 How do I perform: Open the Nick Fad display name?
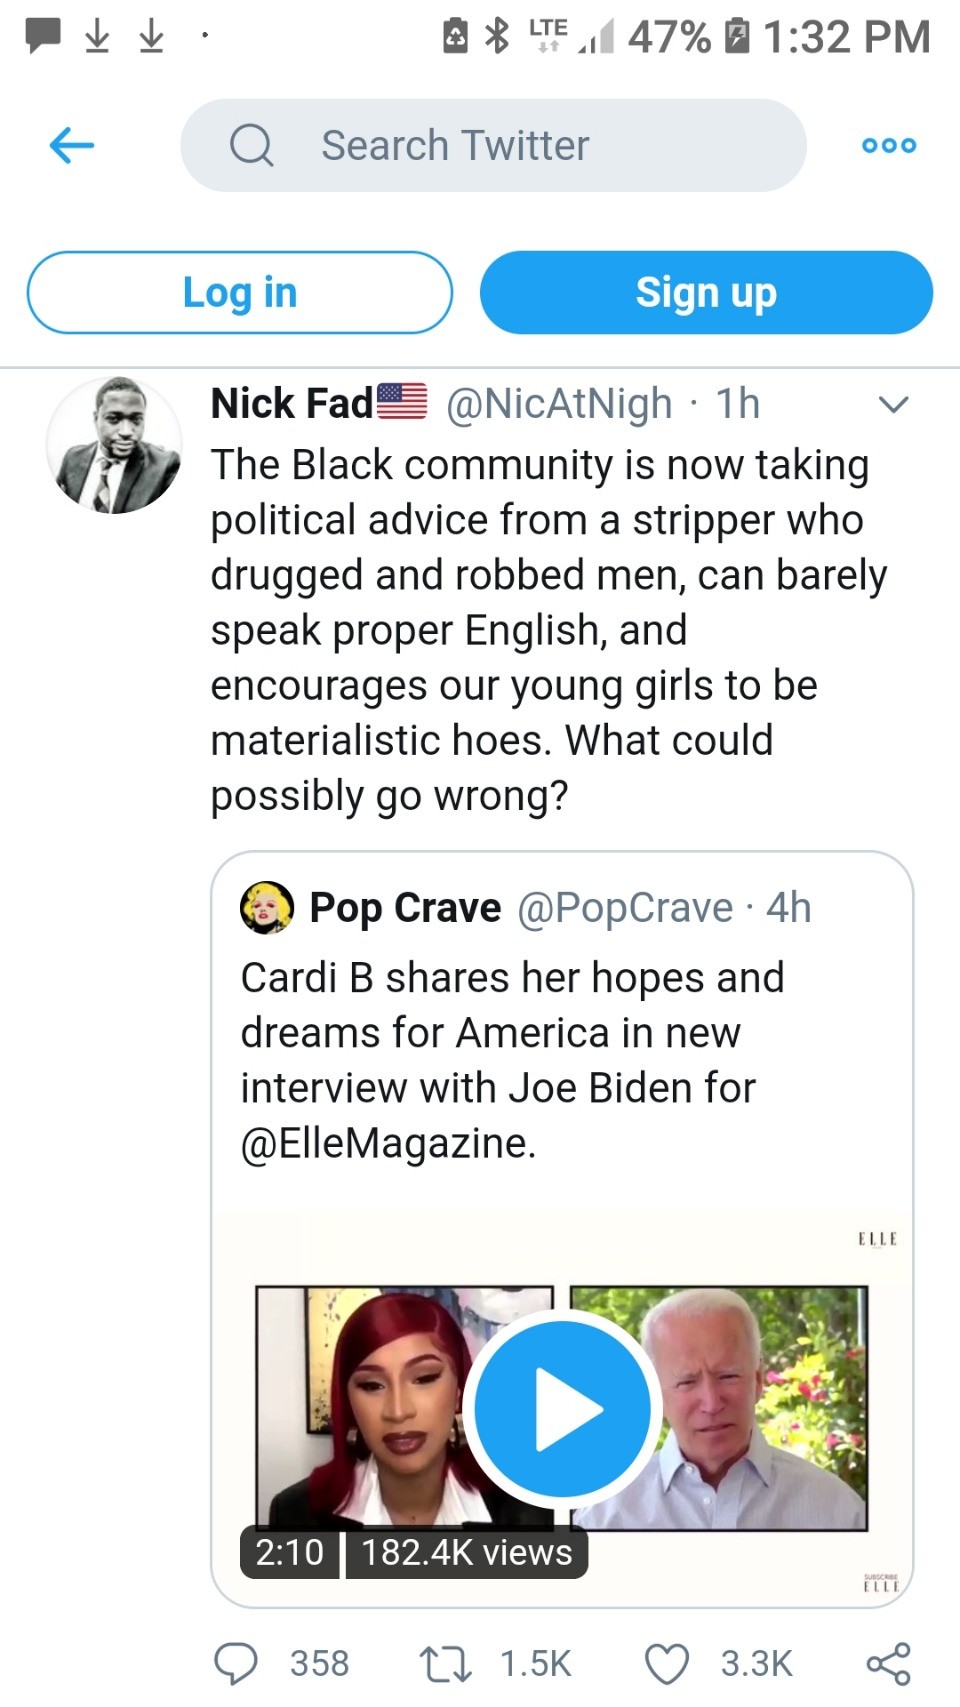(x=291, y=404)
